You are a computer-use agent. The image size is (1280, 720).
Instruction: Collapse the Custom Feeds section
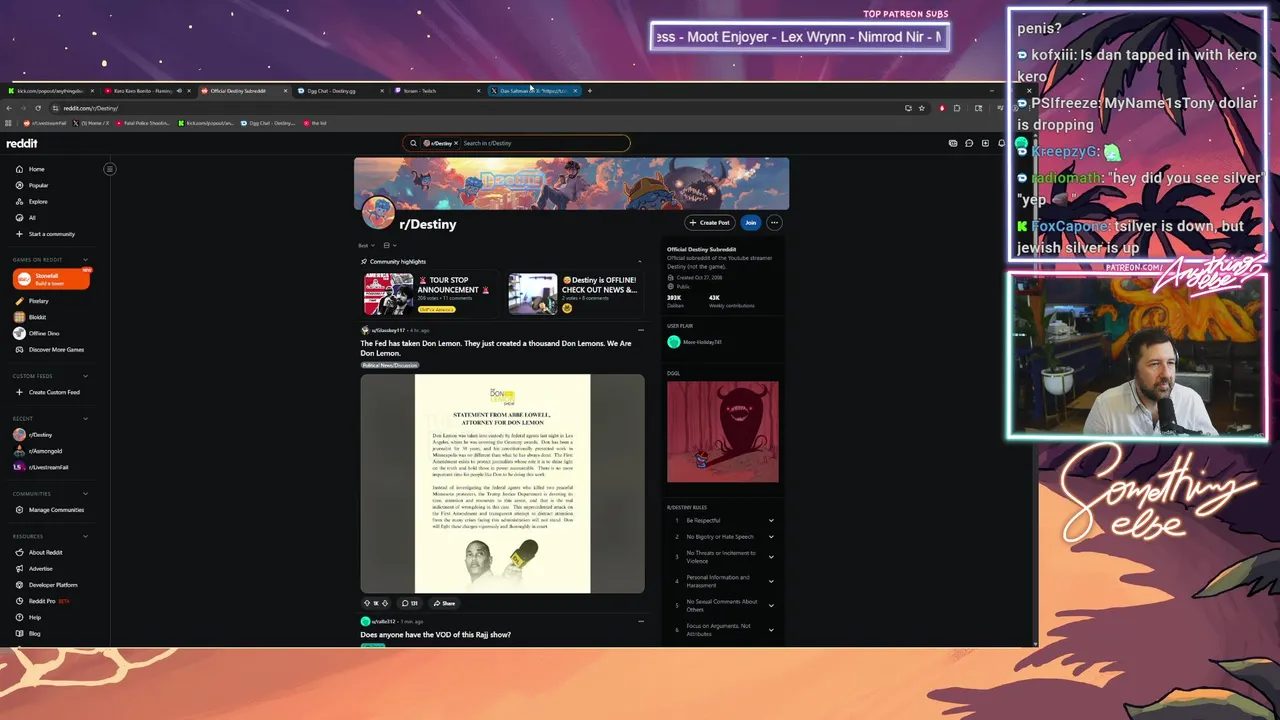coord(85,376)
